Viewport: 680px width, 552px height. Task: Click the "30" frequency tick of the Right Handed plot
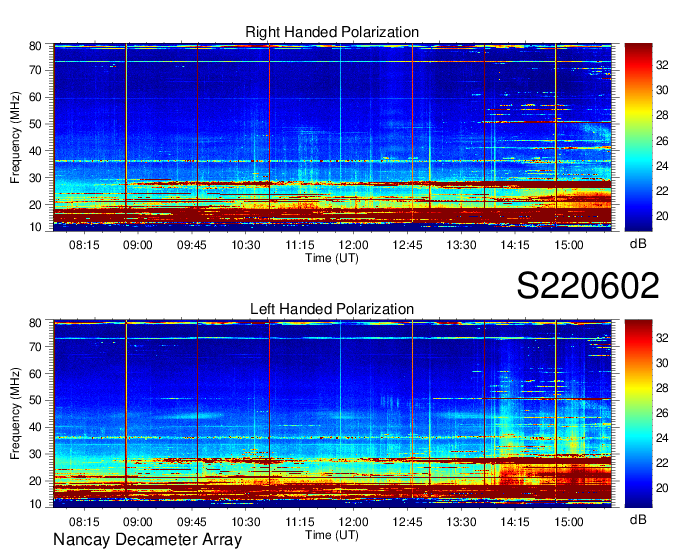tap(35, 178)
